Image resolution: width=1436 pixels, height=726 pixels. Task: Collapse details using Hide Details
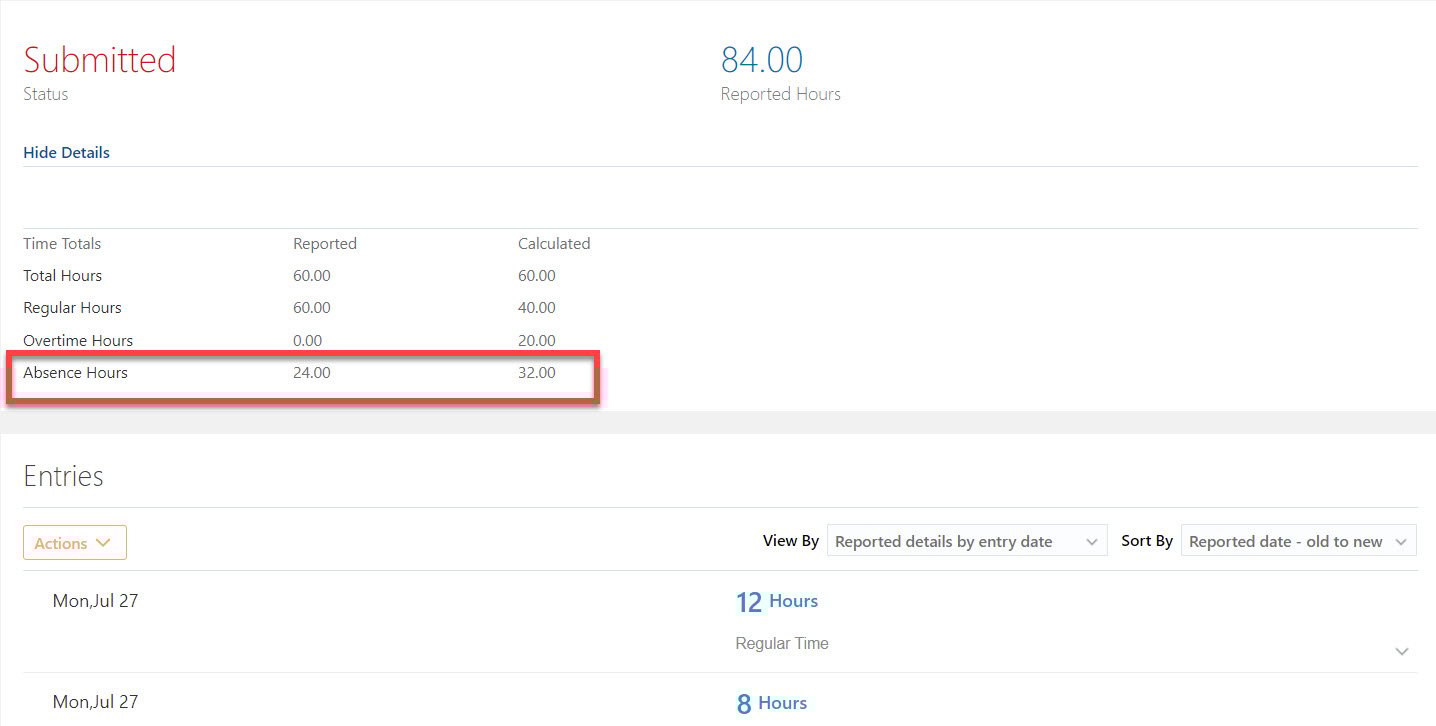coord(66,152)
